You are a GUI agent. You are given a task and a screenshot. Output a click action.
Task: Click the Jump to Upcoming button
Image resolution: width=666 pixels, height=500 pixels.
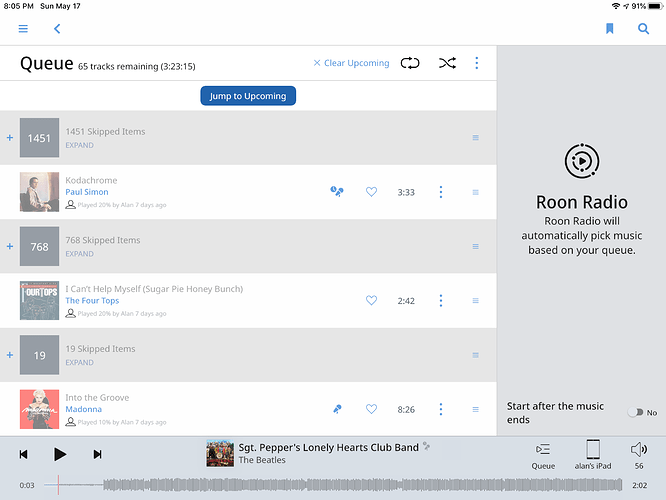(248, 96)
